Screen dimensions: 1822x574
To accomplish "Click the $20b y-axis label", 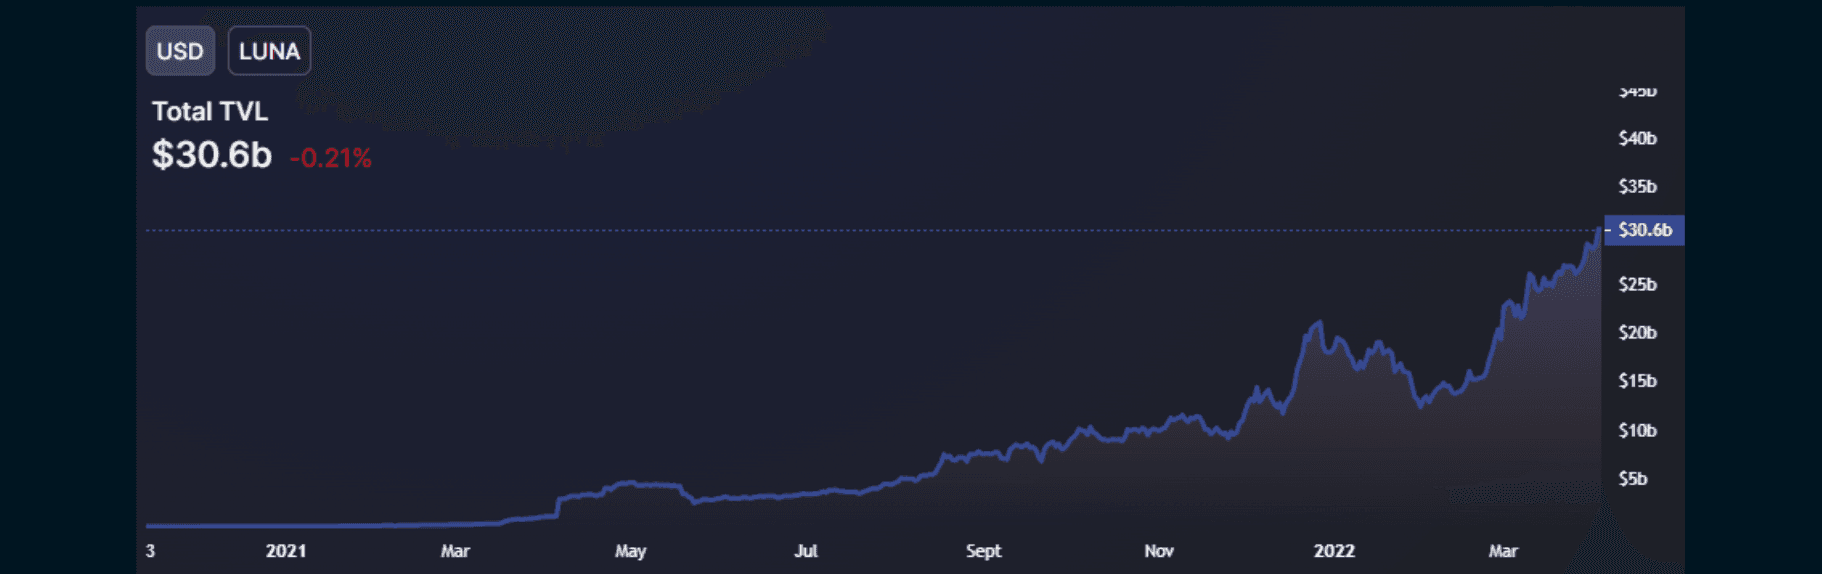I will 1637,332.
